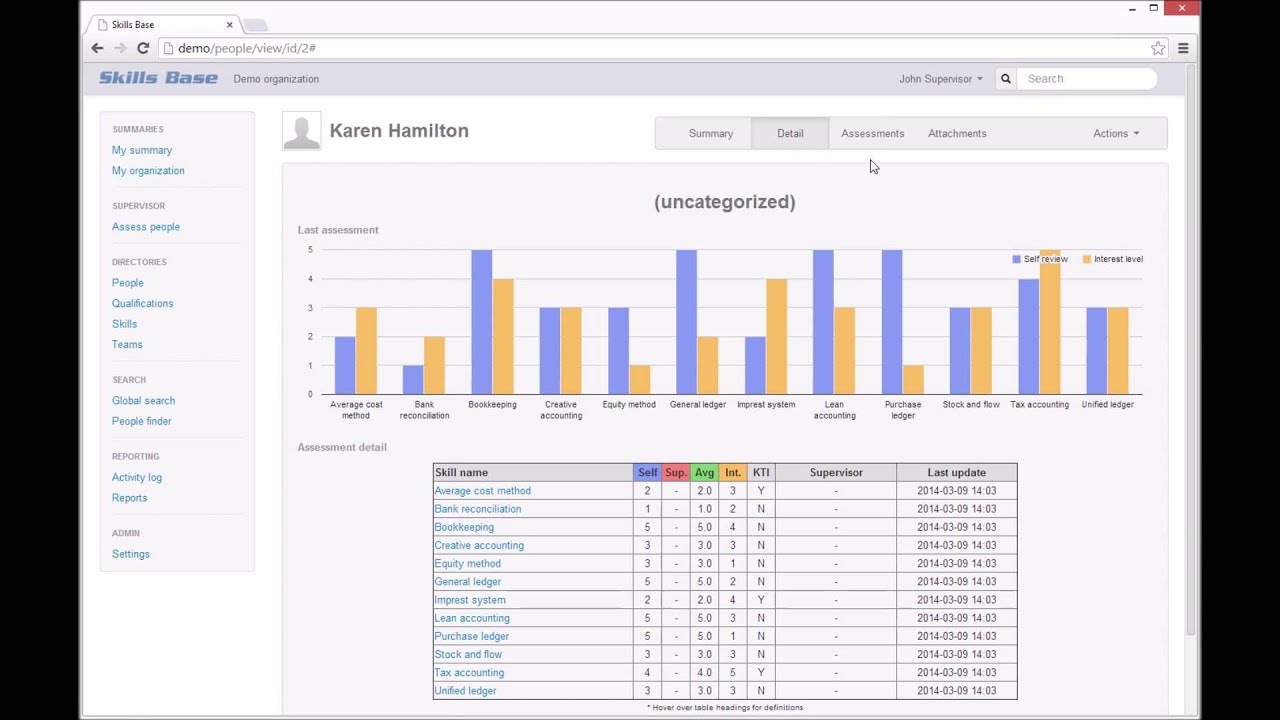Click the Demo organization label

click(276, 79)
